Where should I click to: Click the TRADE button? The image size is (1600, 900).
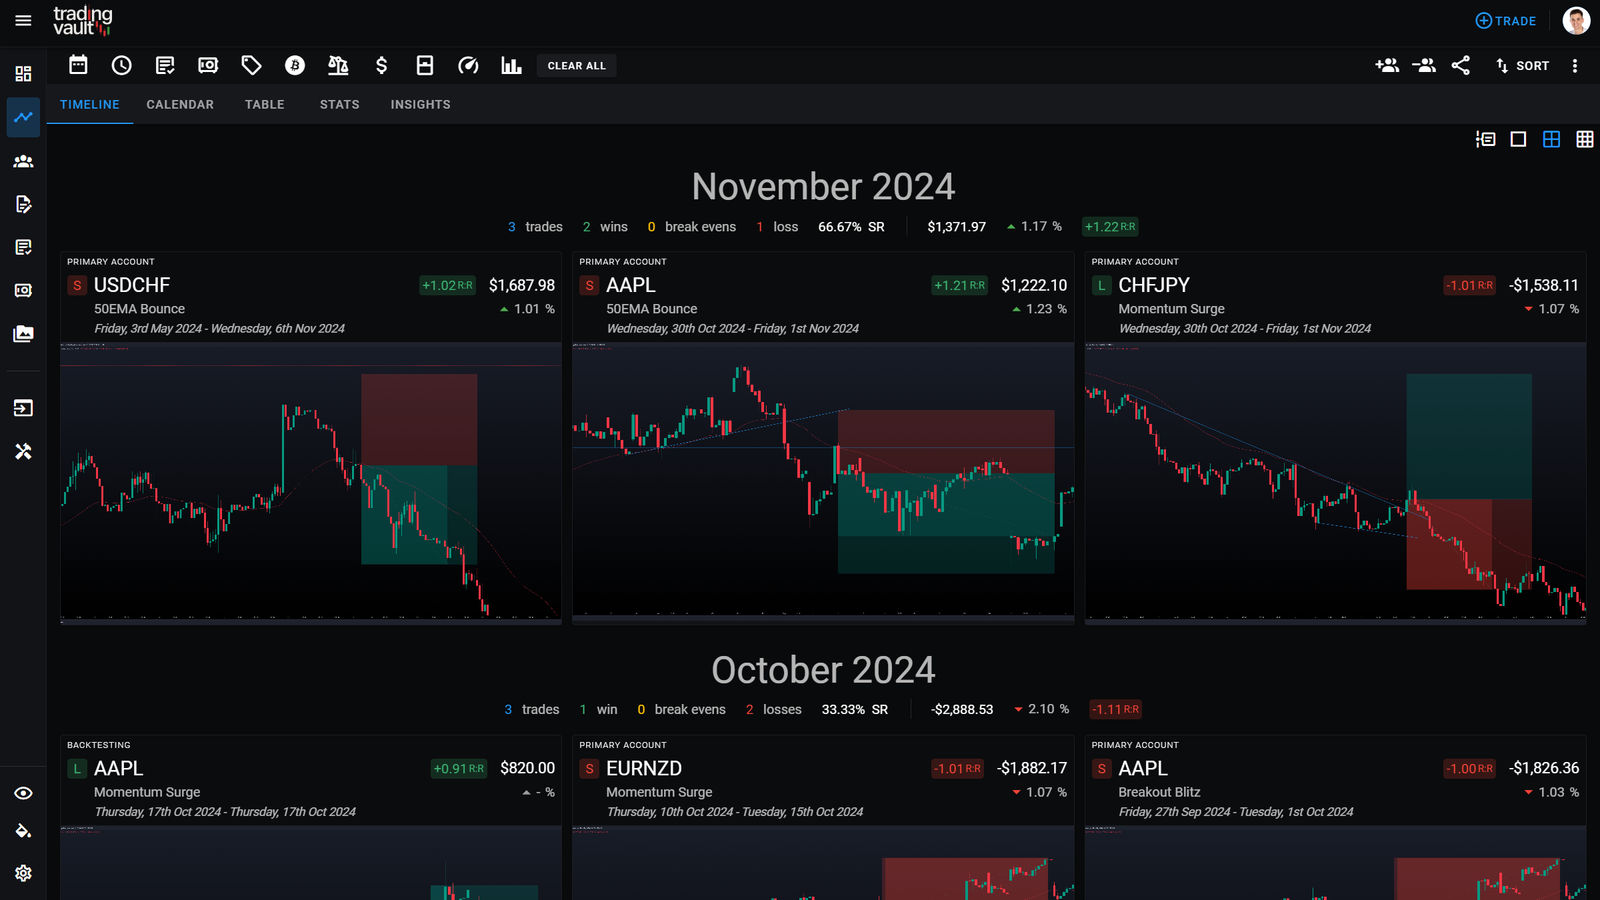(x=1504, y=20)
